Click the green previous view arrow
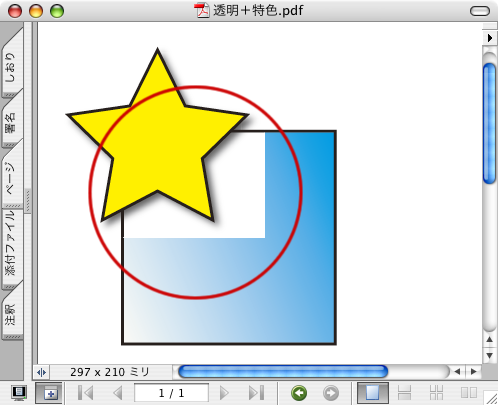 click(299, 393)
